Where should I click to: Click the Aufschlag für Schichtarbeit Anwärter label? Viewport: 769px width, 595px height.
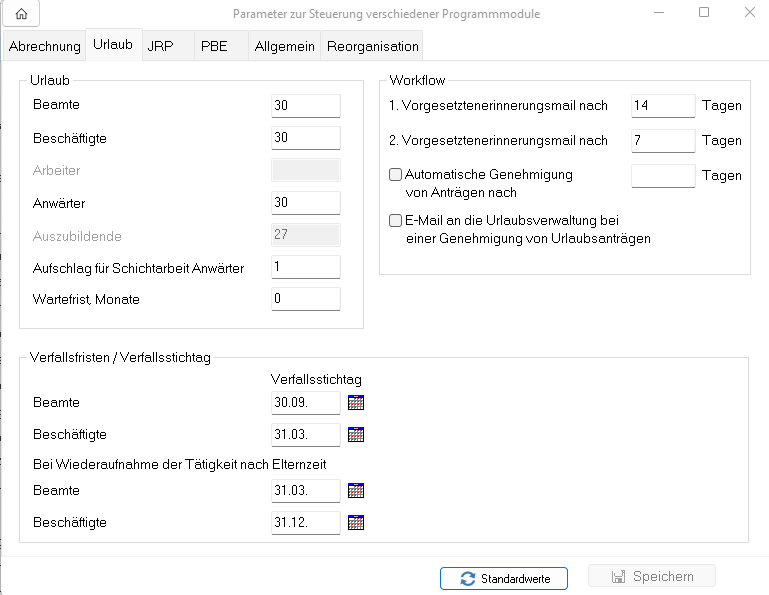tap(138, 268)
